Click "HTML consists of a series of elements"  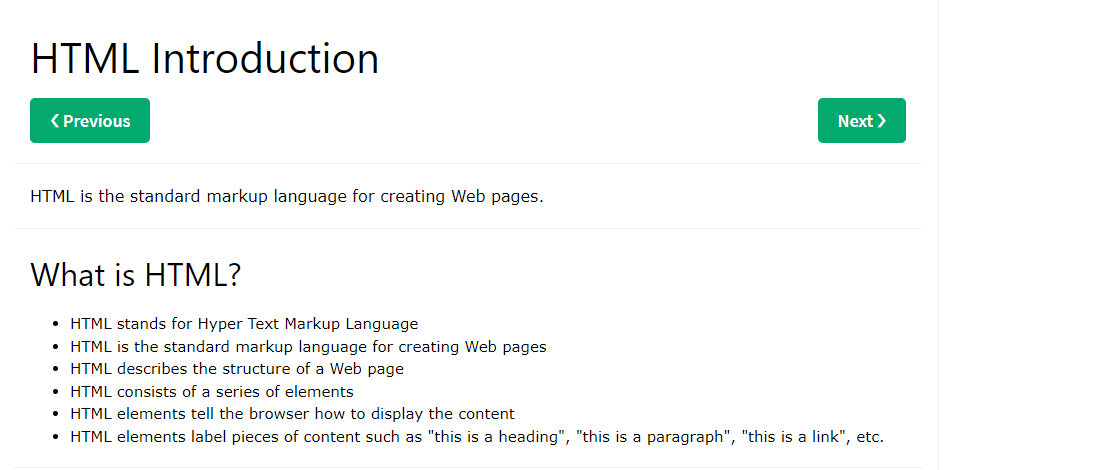click(212, 392)
